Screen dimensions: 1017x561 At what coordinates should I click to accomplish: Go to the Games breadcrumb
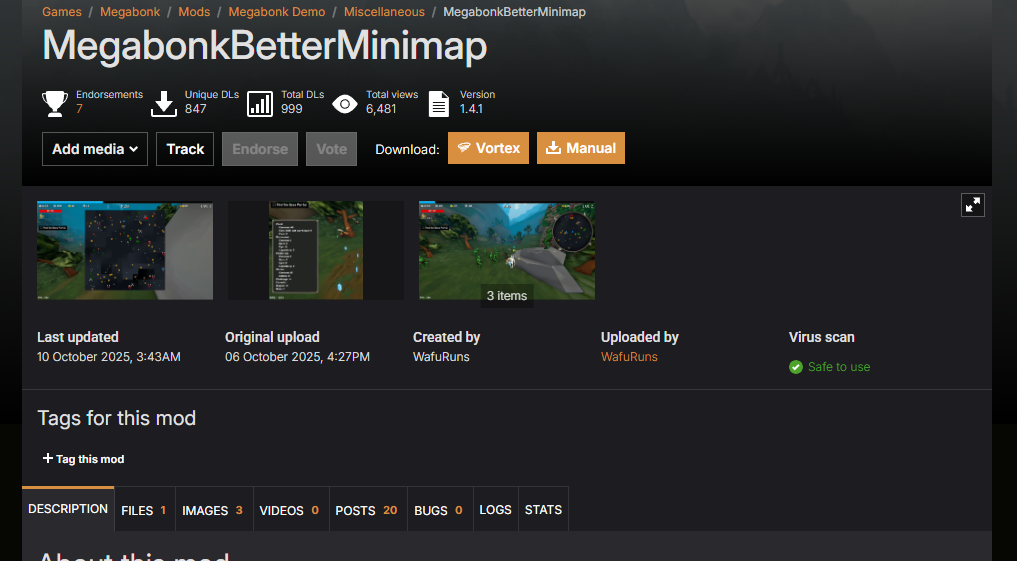click(x=62, y=12)
